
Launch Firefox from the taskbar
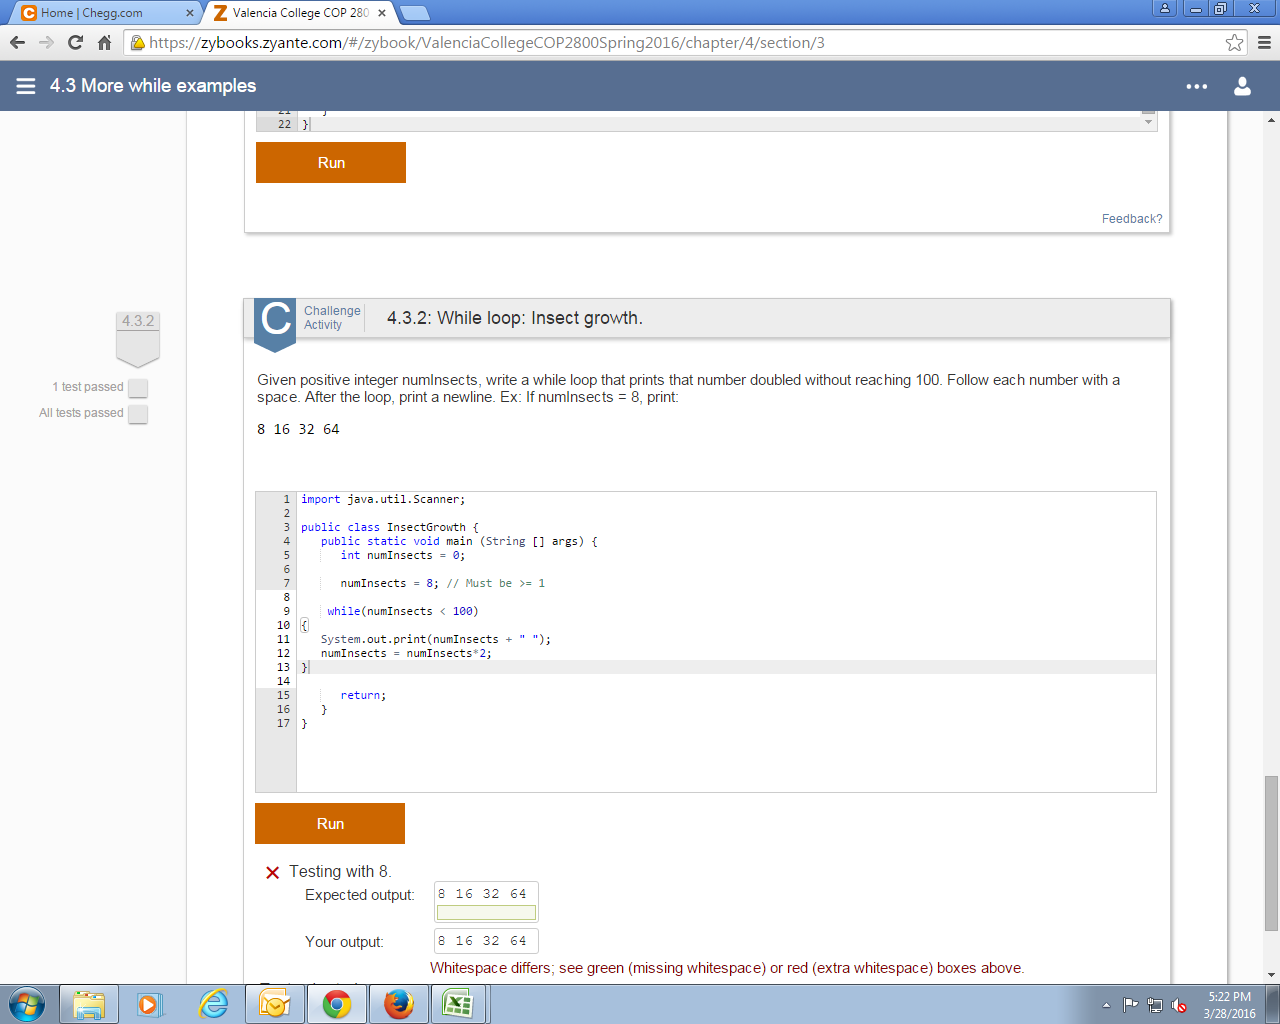[398, 1003]
